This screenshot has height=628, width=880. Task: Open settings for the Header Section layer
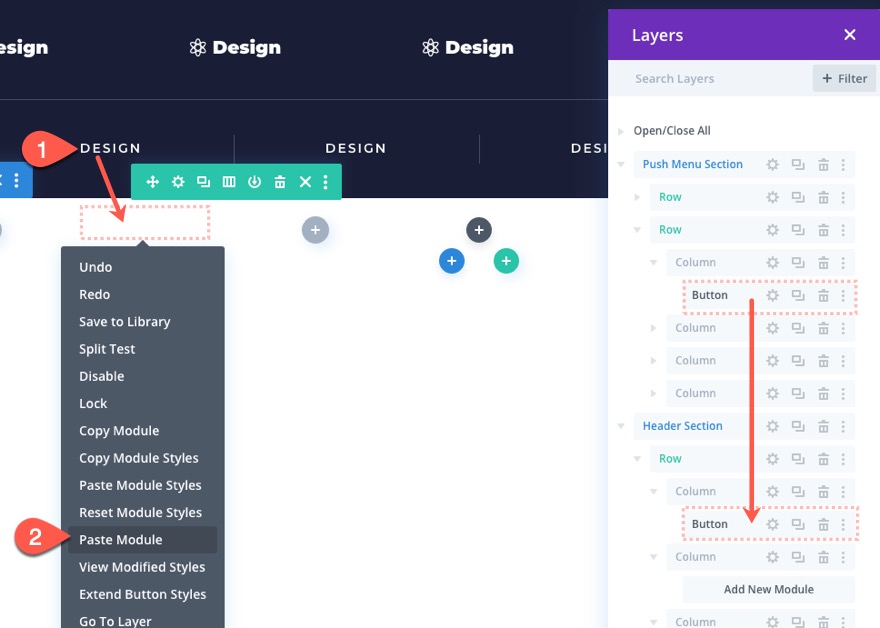(x=773, y=426)
